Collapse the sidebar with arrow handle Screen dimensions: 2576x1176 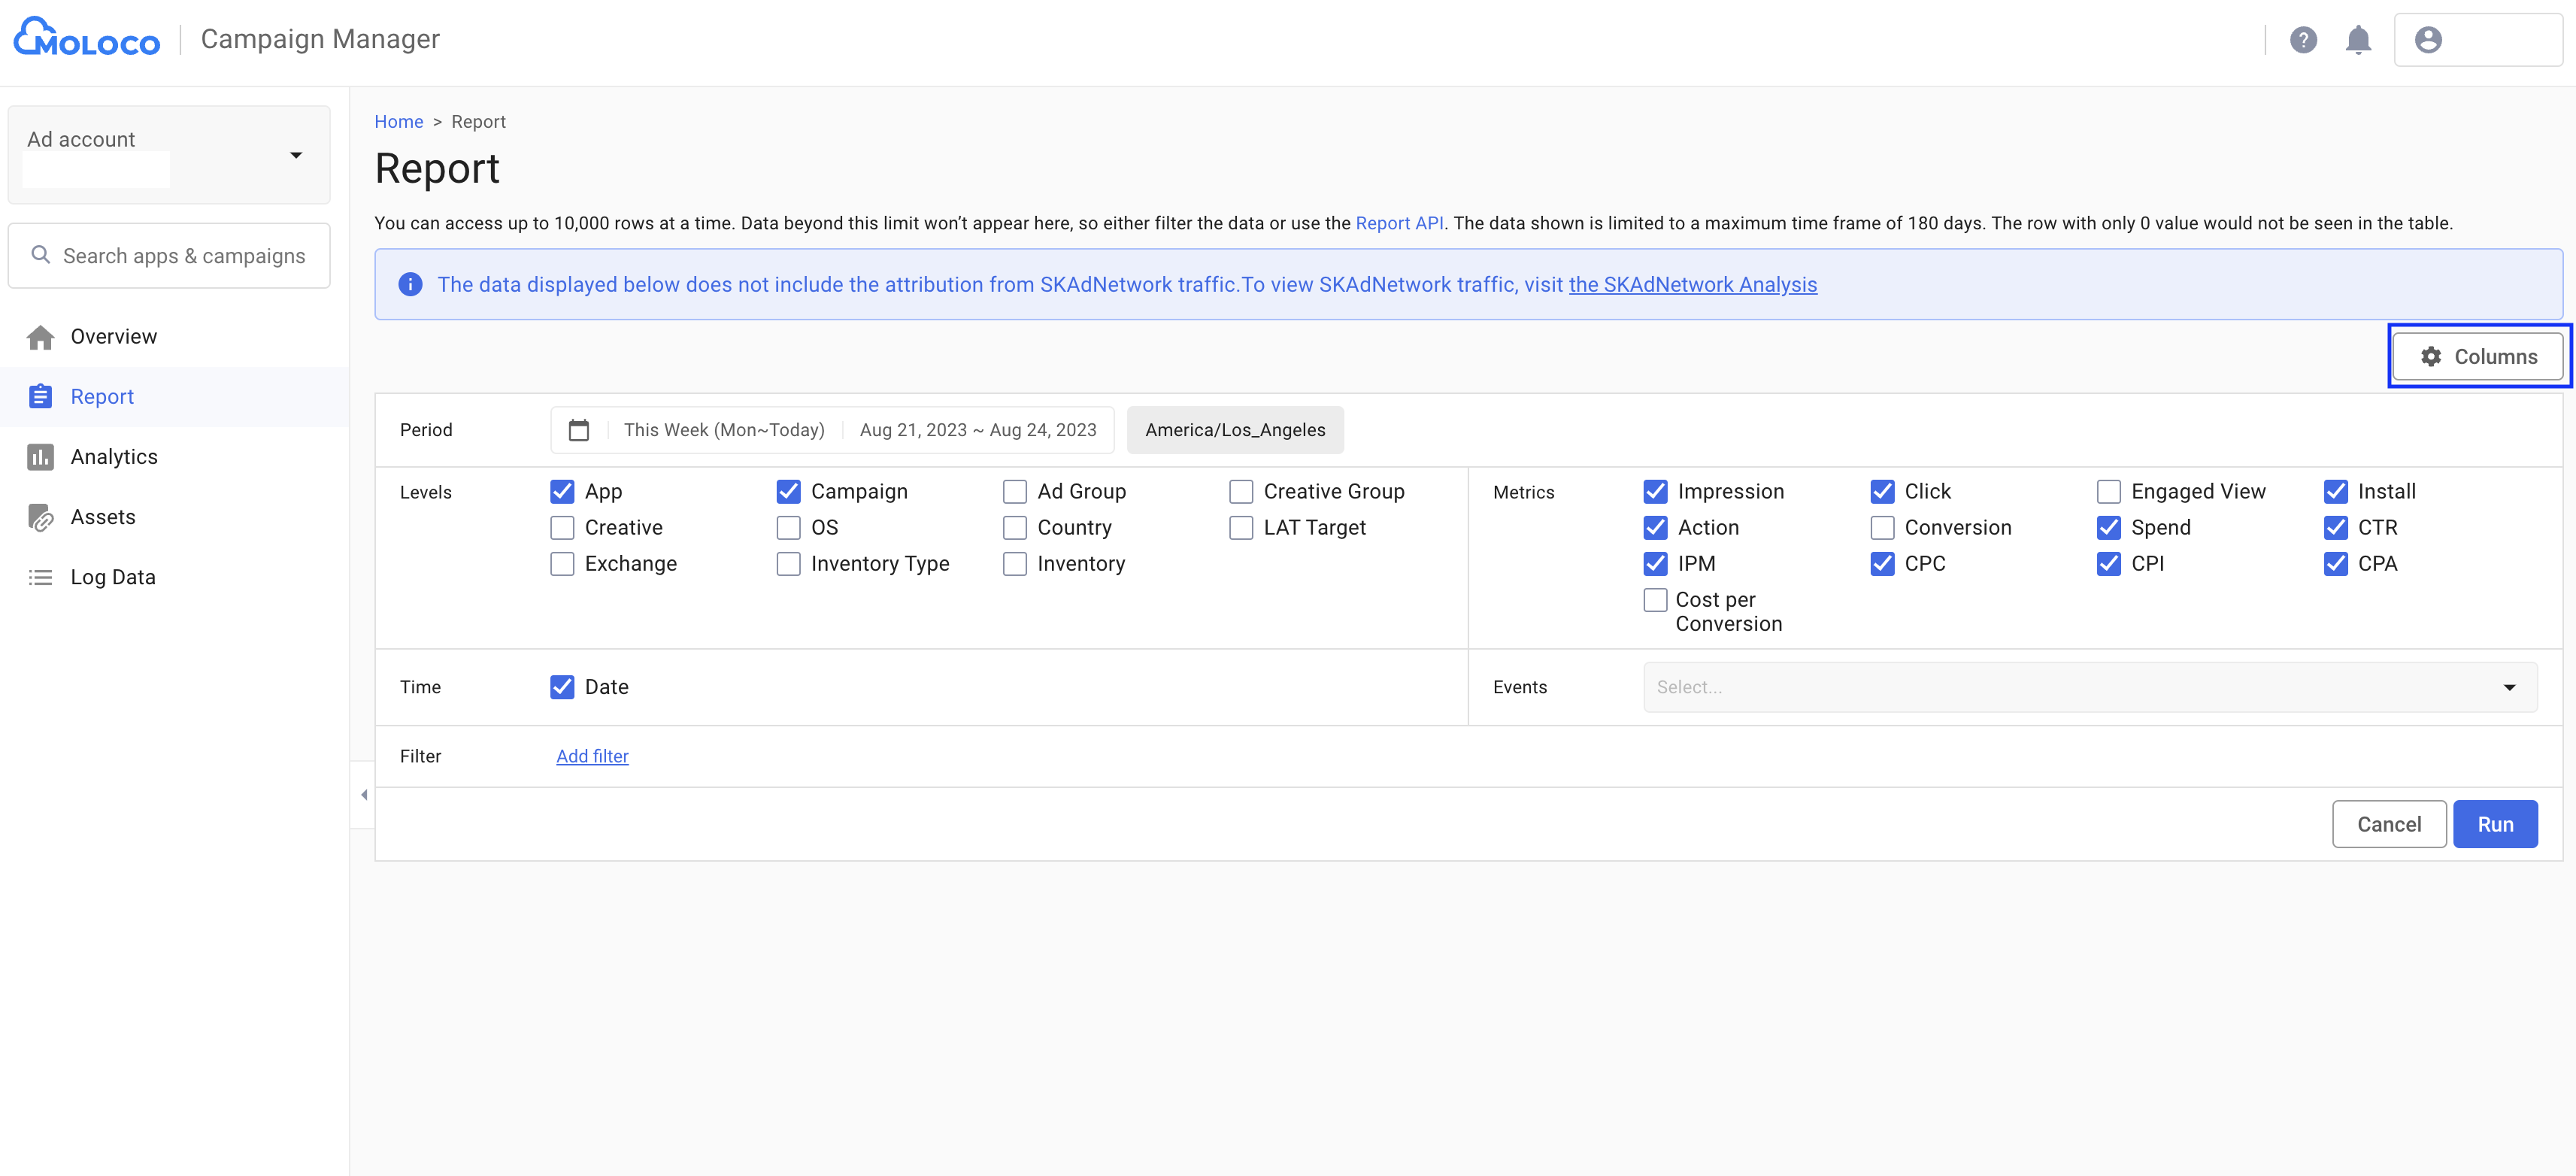point(364,795)
